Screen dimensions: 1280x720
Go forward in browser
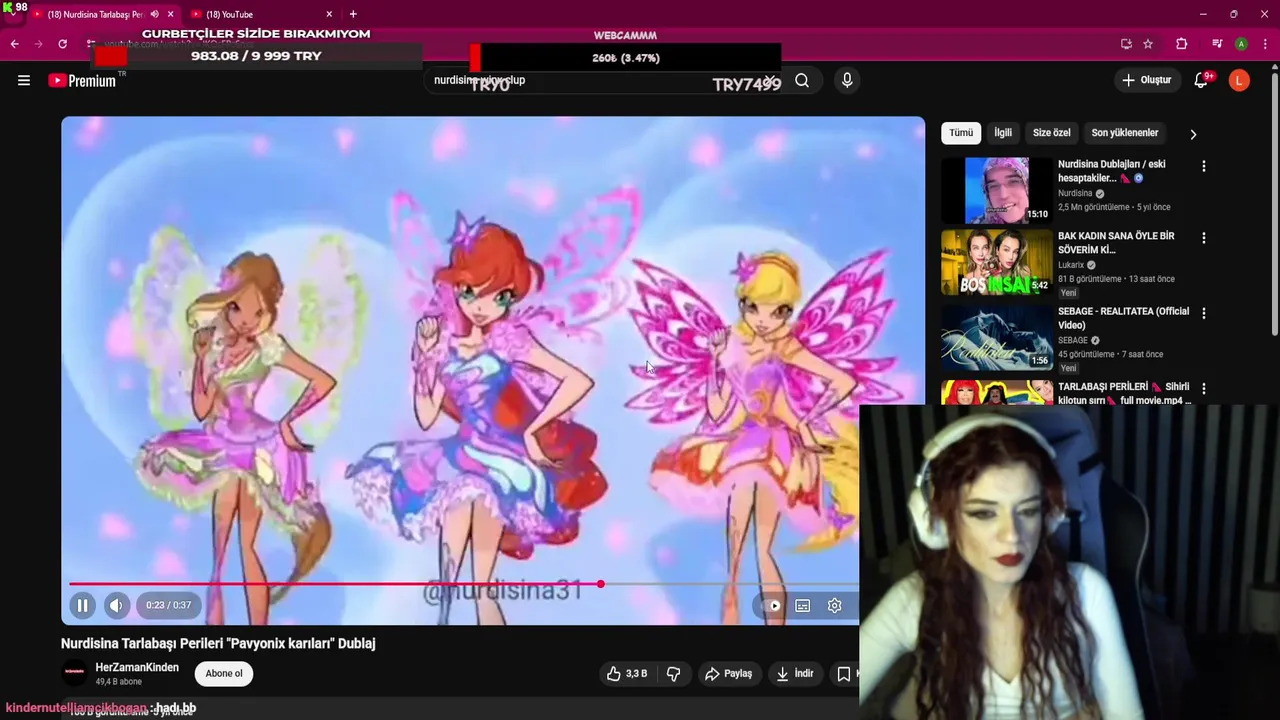point(38,44)
